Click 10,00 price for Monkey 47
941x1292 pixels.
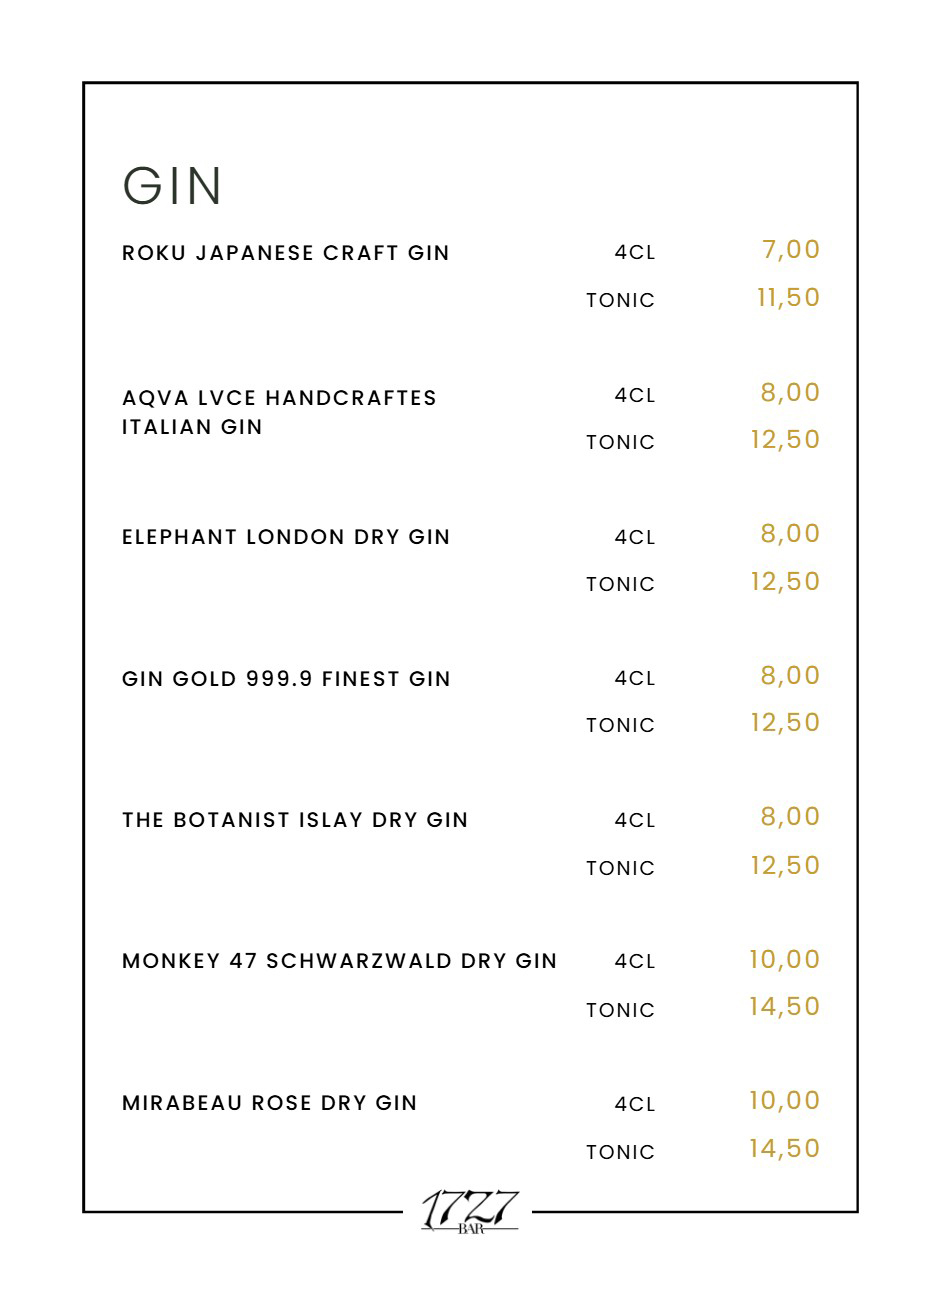tap(784, 960)
